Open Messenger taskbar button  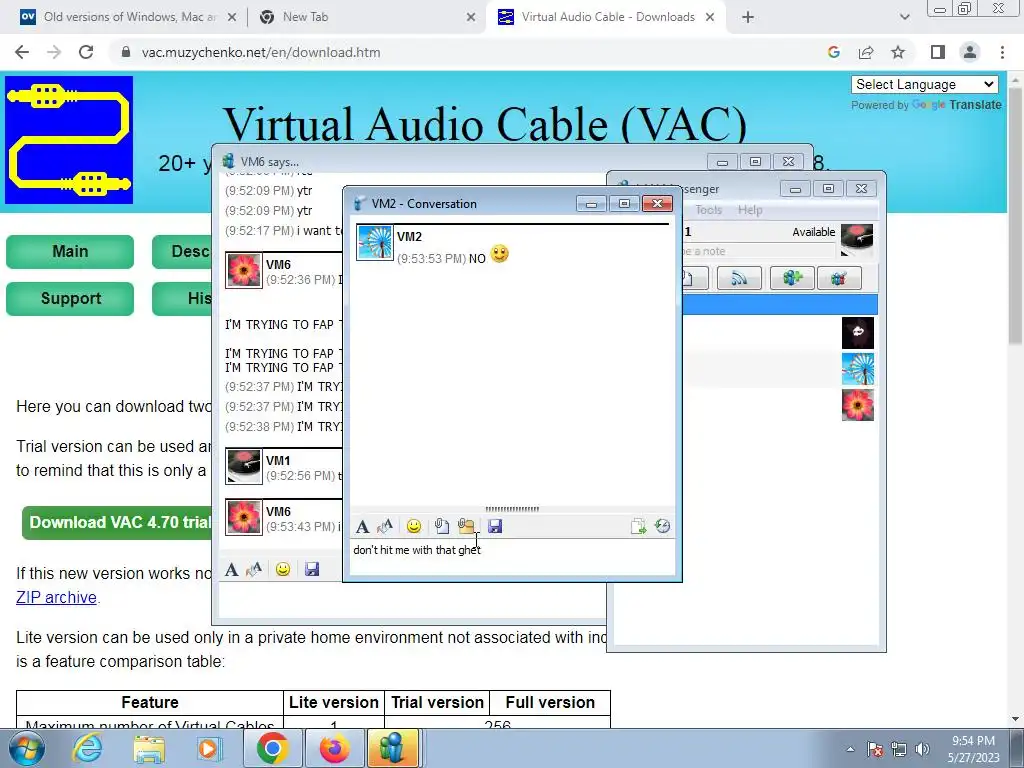click(x=392, y=748)
